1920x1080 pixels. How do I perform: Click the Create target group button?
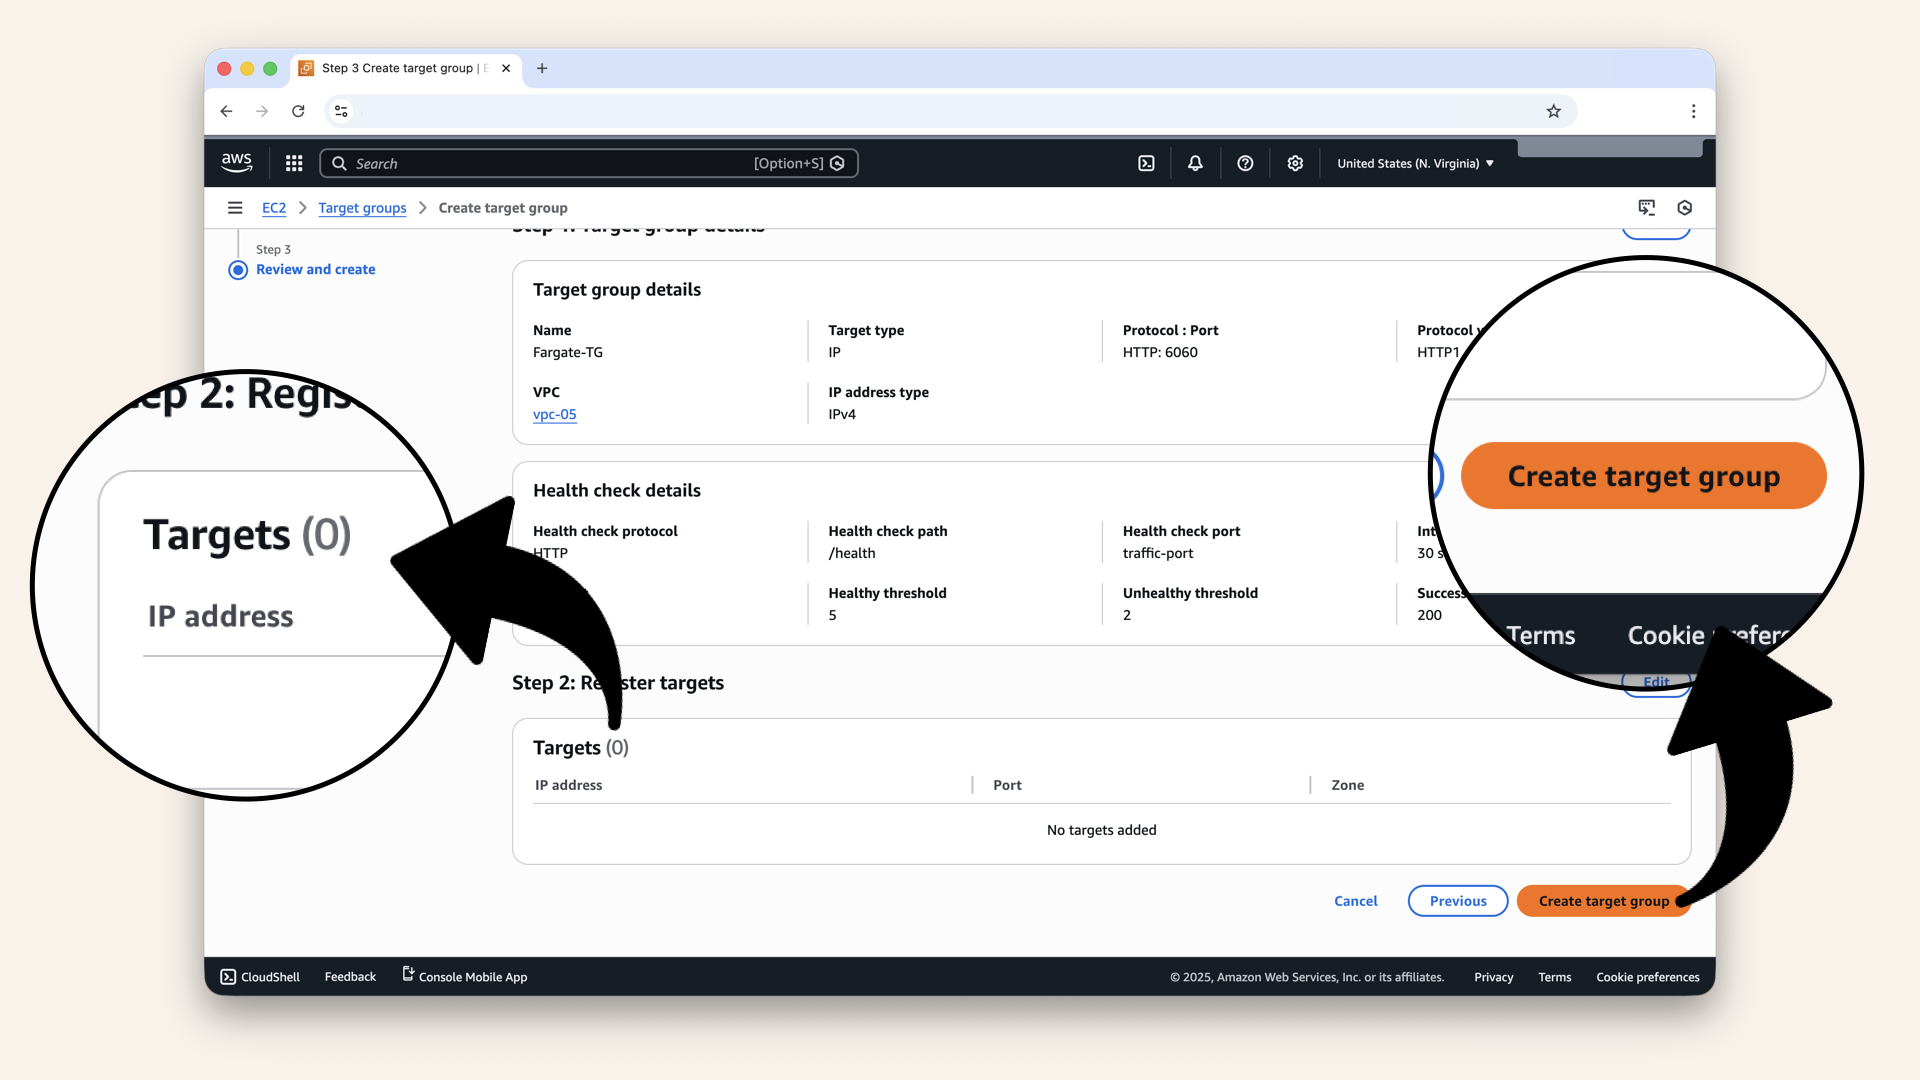click(1602, 901)
